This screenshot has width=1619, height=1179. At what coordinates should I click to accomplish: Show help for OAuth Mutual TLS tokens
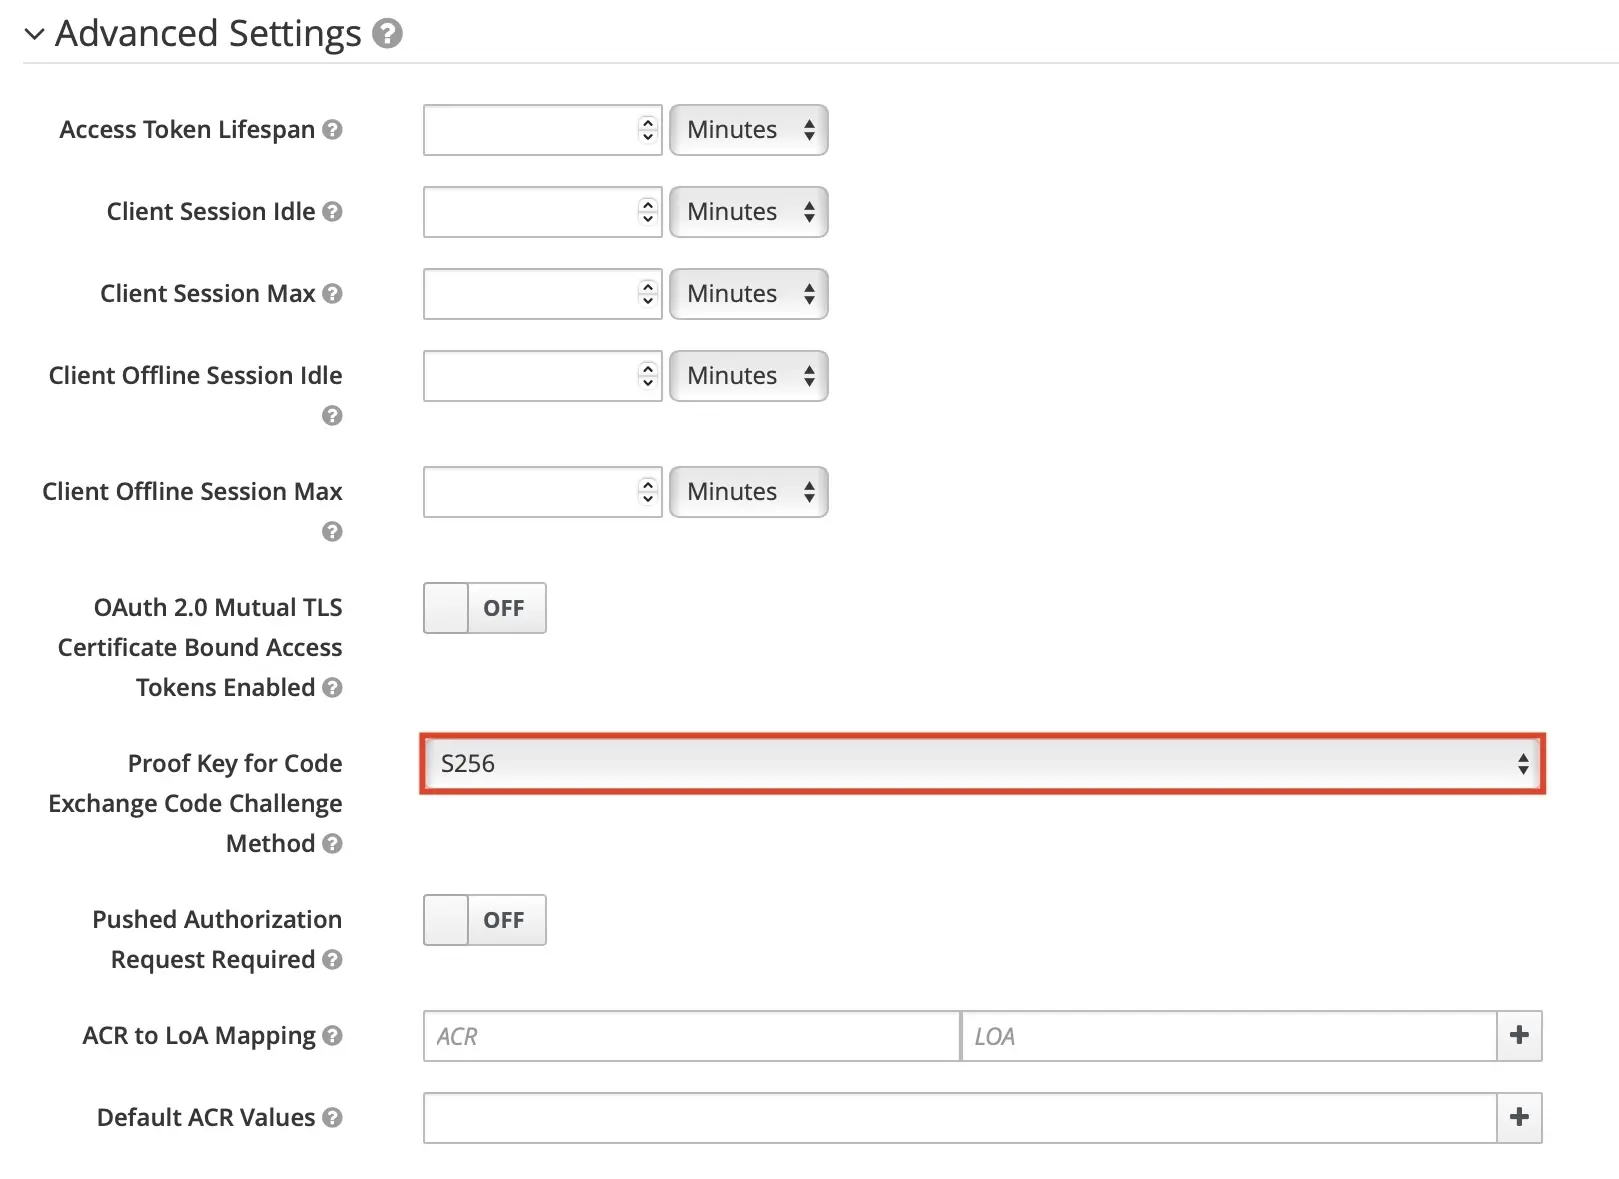coord(333,688)
